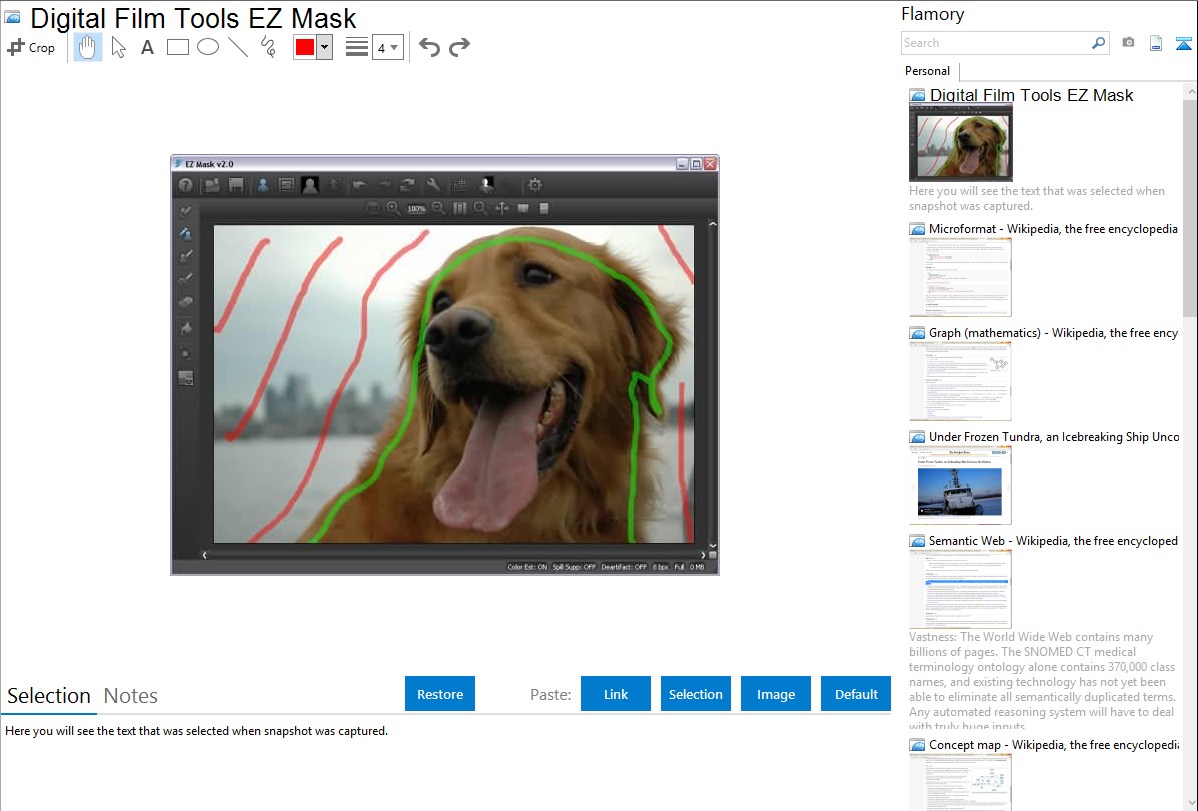This screenshot has width=1198, height=811.
Task: Click the Paste Default button
Action: coord(856,694)
